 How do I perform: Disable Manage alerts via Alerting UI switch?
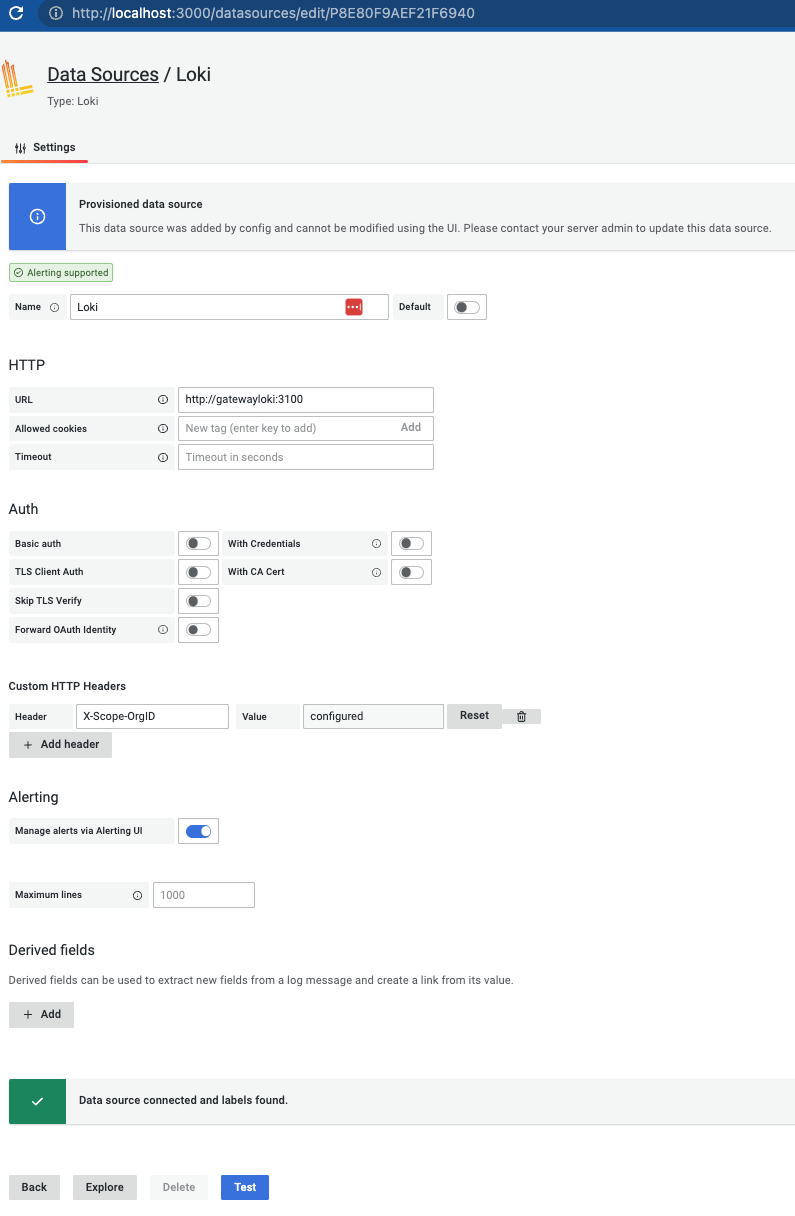click(x=198, y=831)
